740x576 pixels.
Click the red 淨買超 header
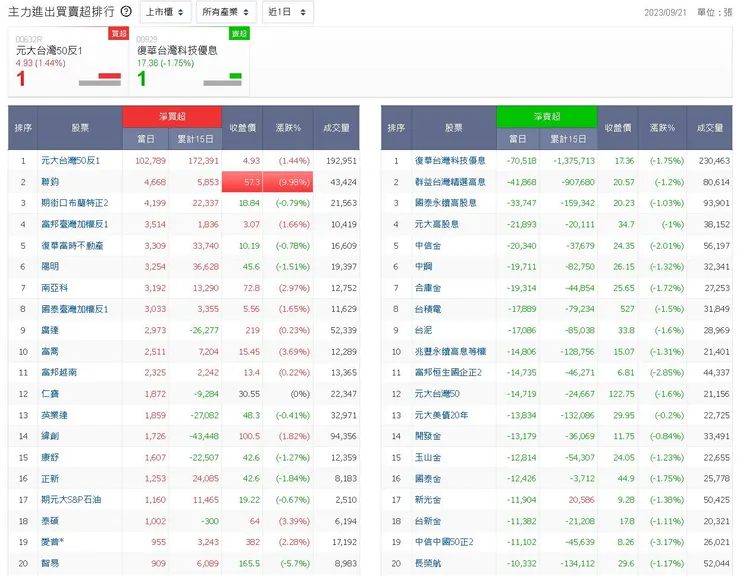(x=172, y=117)
